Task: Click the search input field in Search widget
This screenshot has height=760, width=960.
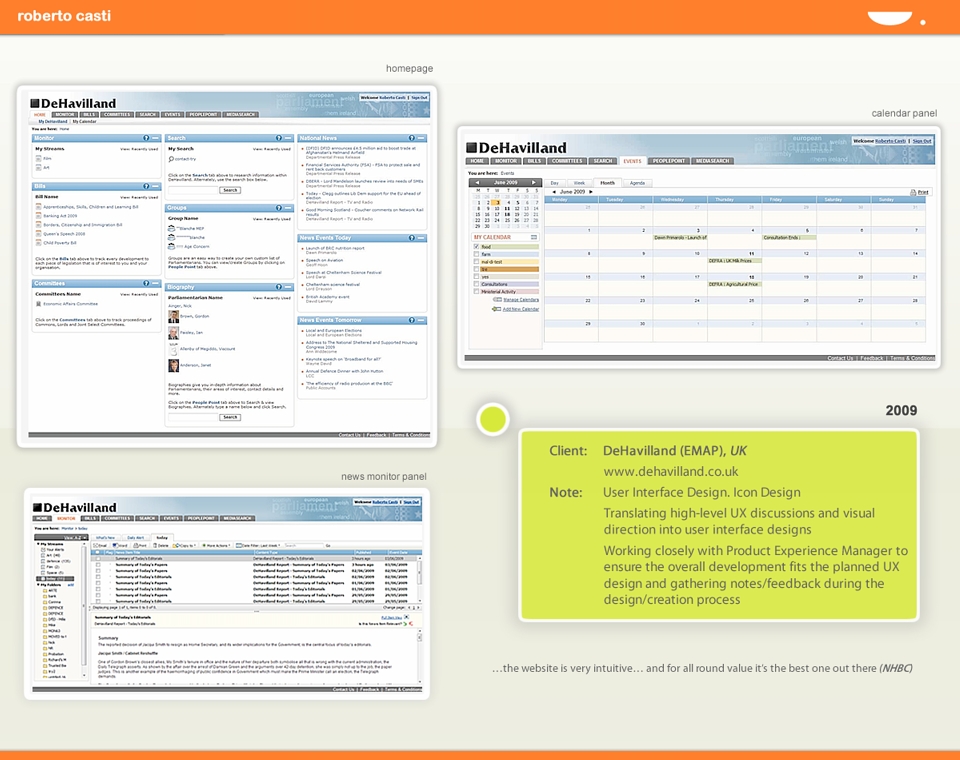Action: pos(193,190)
